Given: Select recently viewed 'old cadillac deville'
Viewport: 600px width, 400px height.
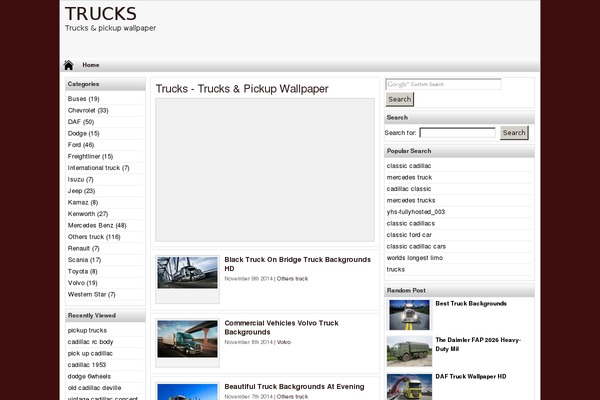Looking at the screenshot, I should tap(94, 388).
